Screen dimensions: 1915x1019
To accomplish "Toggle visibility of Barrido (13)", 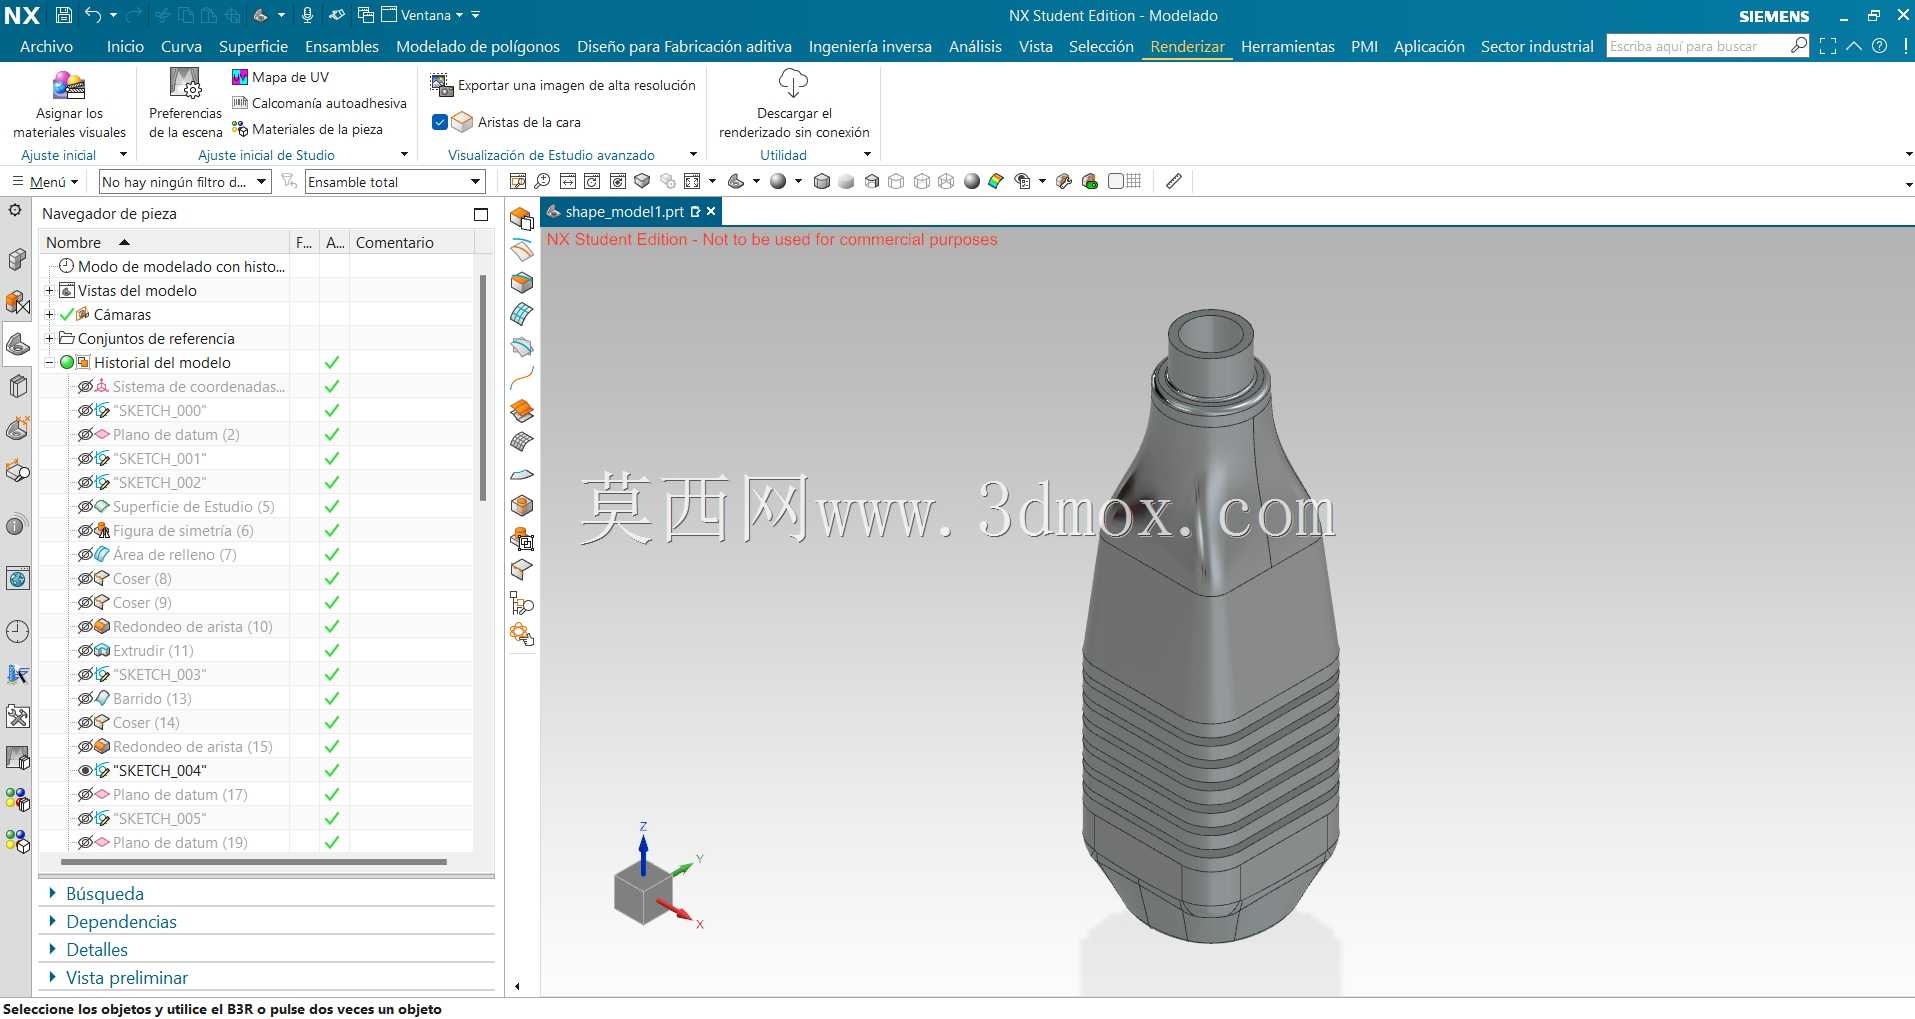I will (86, 699).
